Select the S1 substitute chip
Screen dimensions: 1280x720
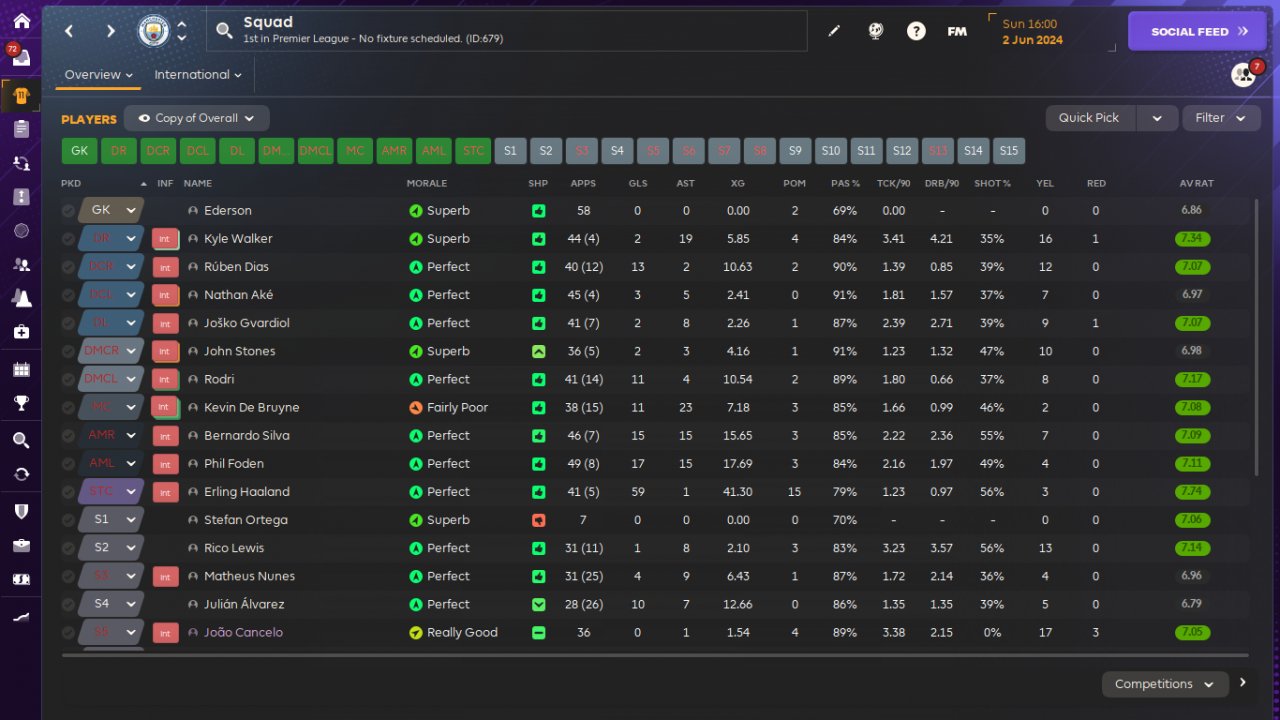[x=510, y=151]
